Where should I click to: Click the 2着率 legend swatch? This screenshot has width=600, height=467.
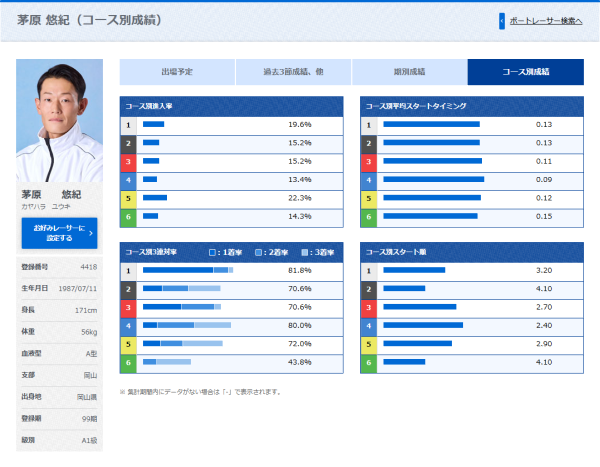point(258,252)
